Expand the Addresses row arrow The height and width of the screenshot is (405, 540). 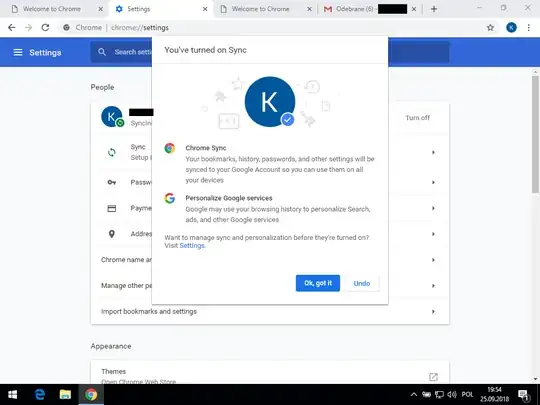point(433,234)
